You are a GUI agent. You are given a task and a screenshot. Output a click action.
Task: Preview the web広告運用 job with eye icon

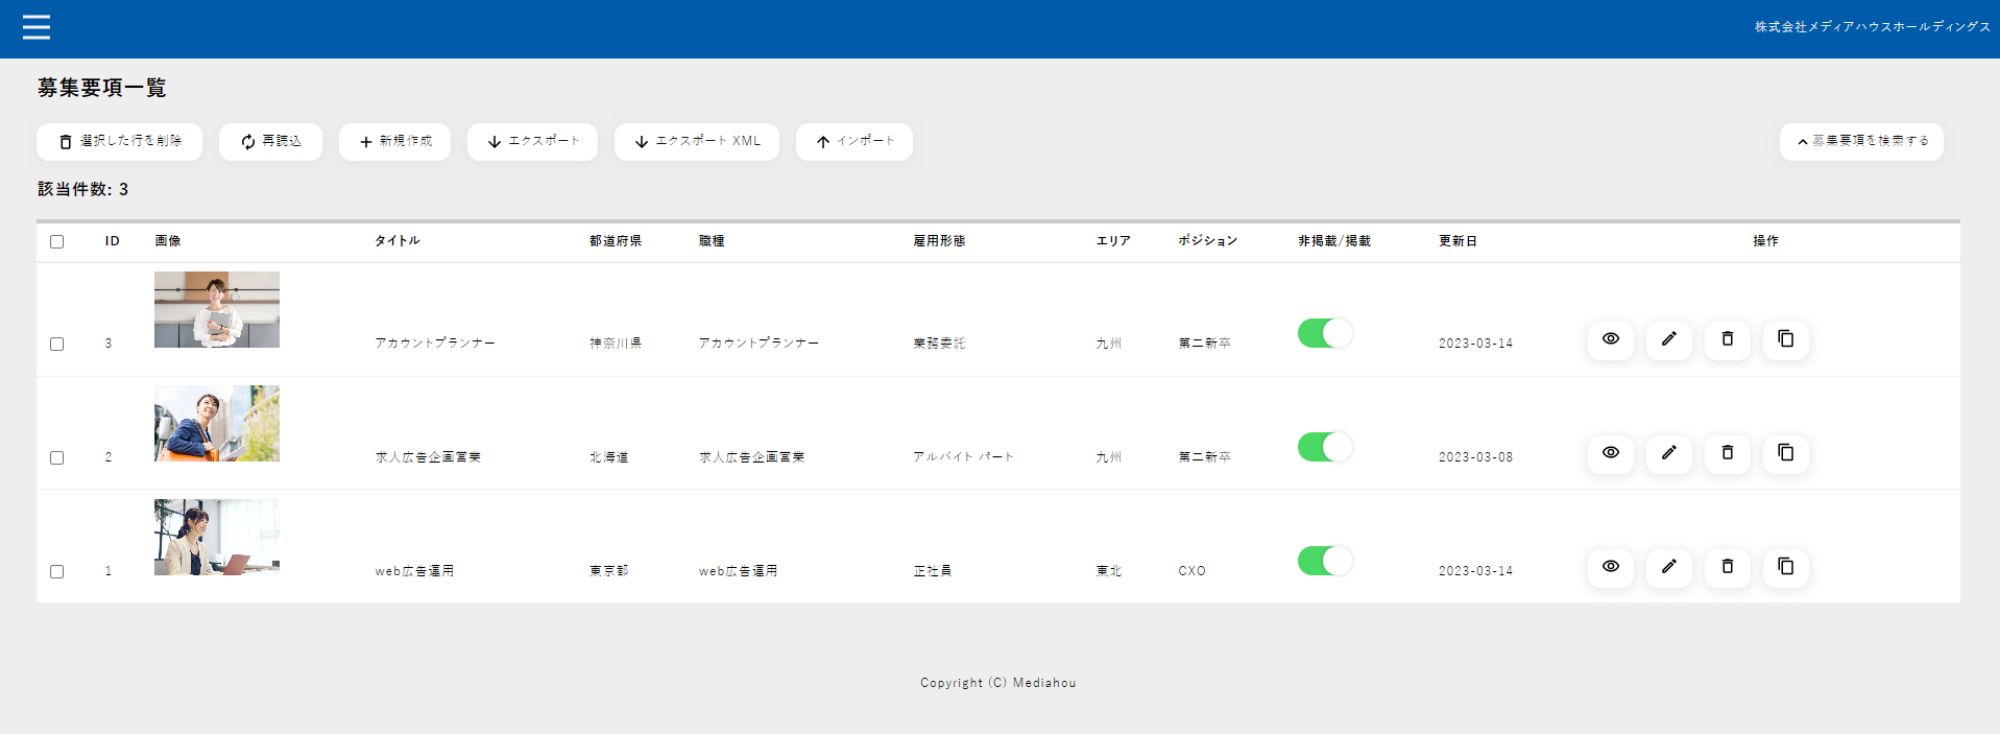[x=1610, y=567]
